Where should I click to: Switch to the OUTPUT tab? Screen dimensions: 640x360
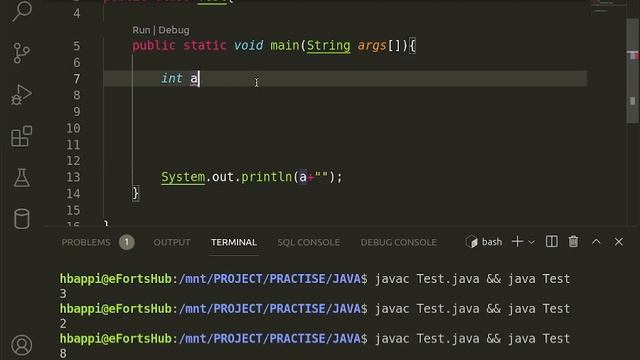click(172, 242)
